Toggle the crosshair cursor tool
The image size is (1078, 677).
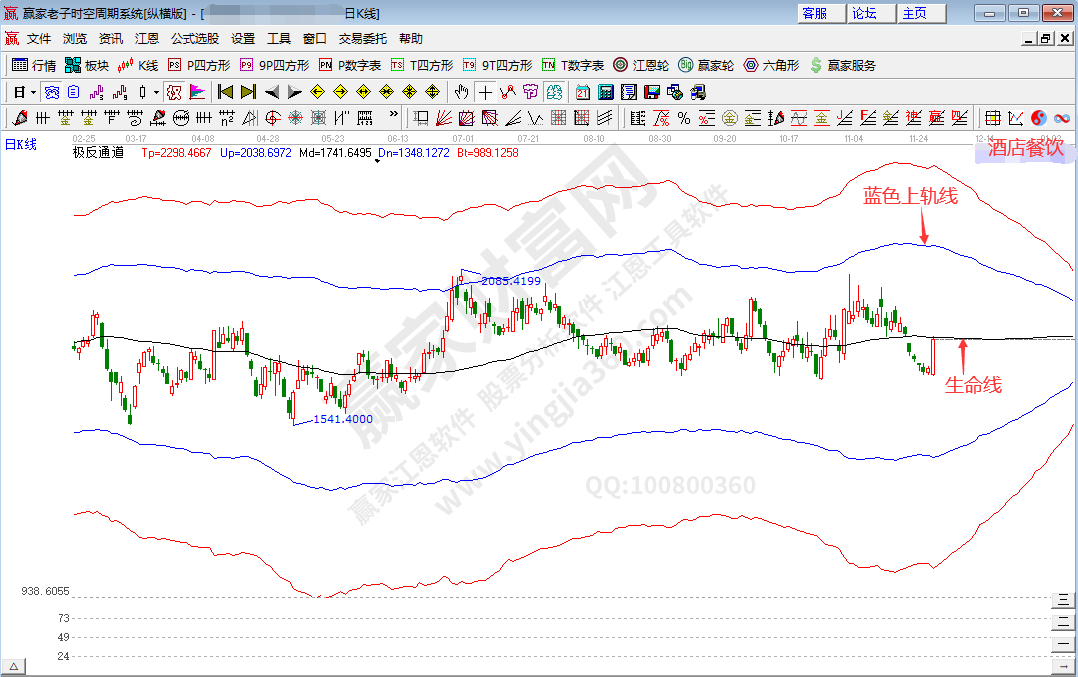[x=485, y=92]
